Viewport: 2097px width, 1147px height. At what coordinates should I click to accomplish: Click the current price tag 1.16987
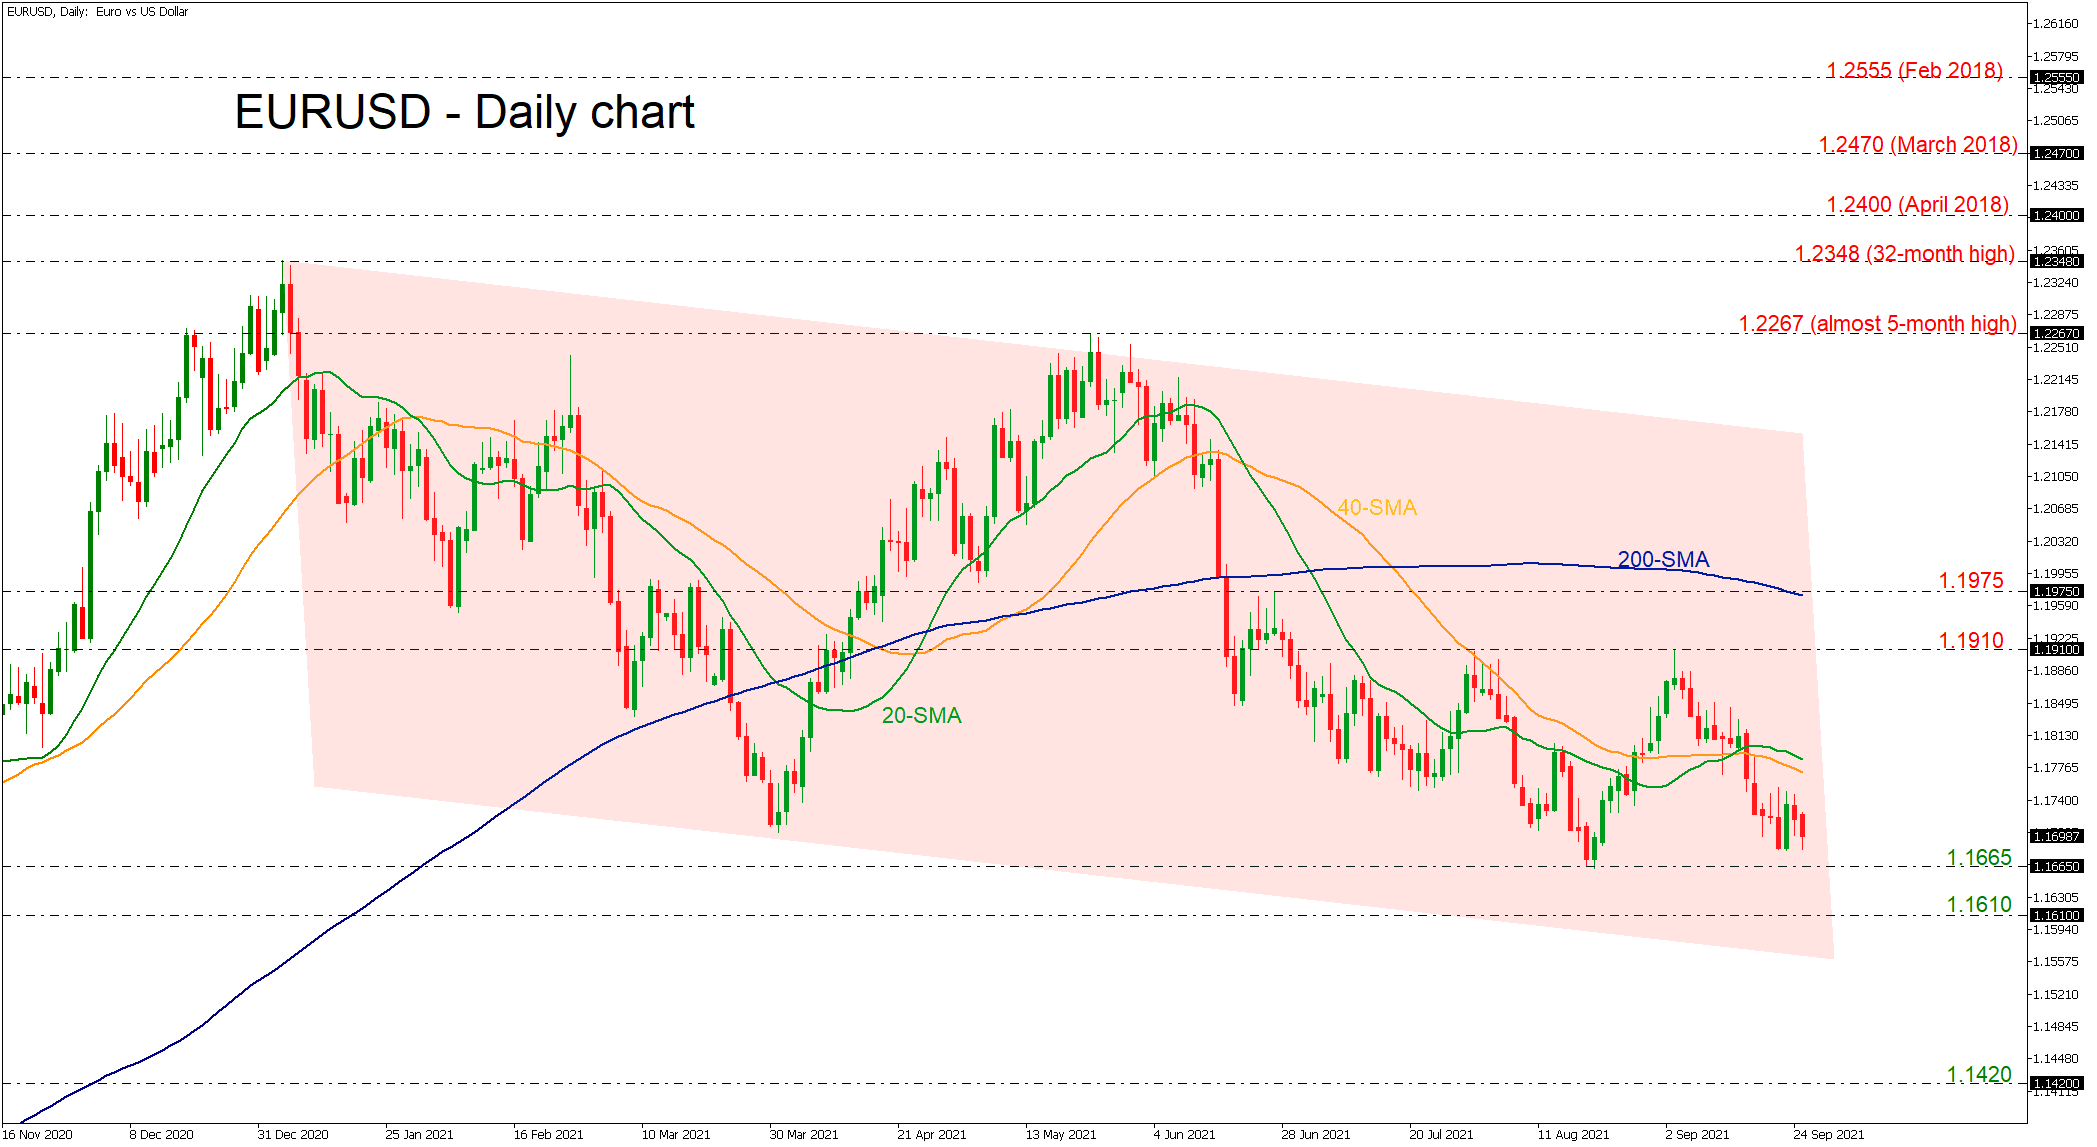point(2056,836)
